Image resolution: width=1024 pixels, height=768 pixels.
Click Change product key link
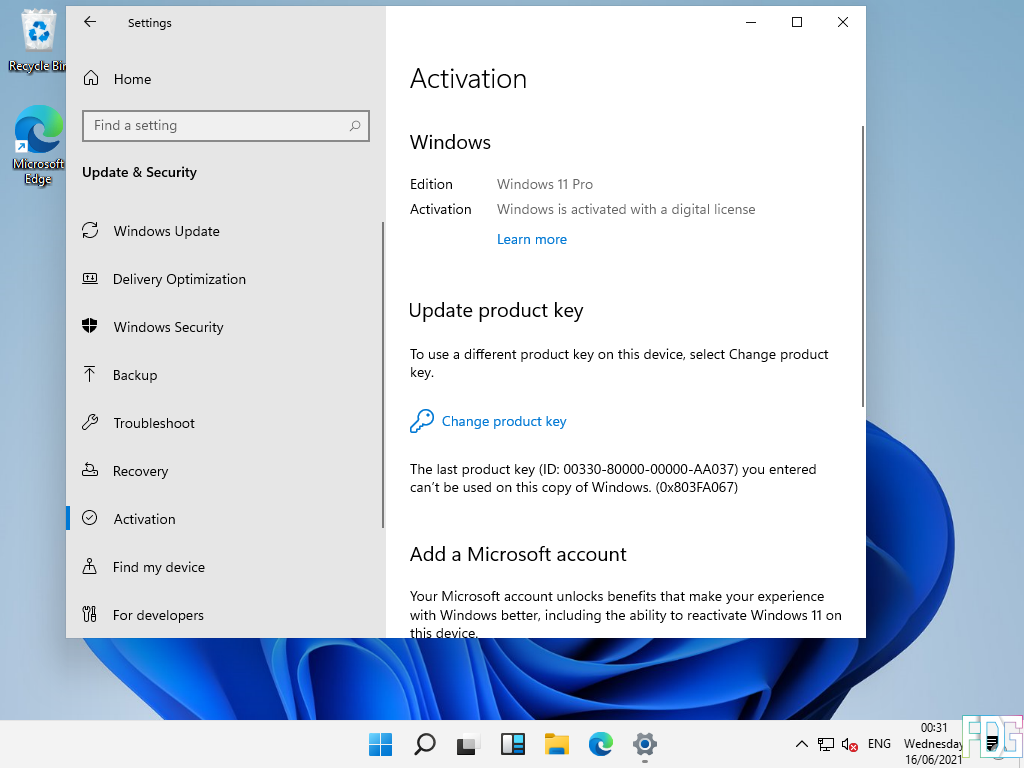click(504, 421)
